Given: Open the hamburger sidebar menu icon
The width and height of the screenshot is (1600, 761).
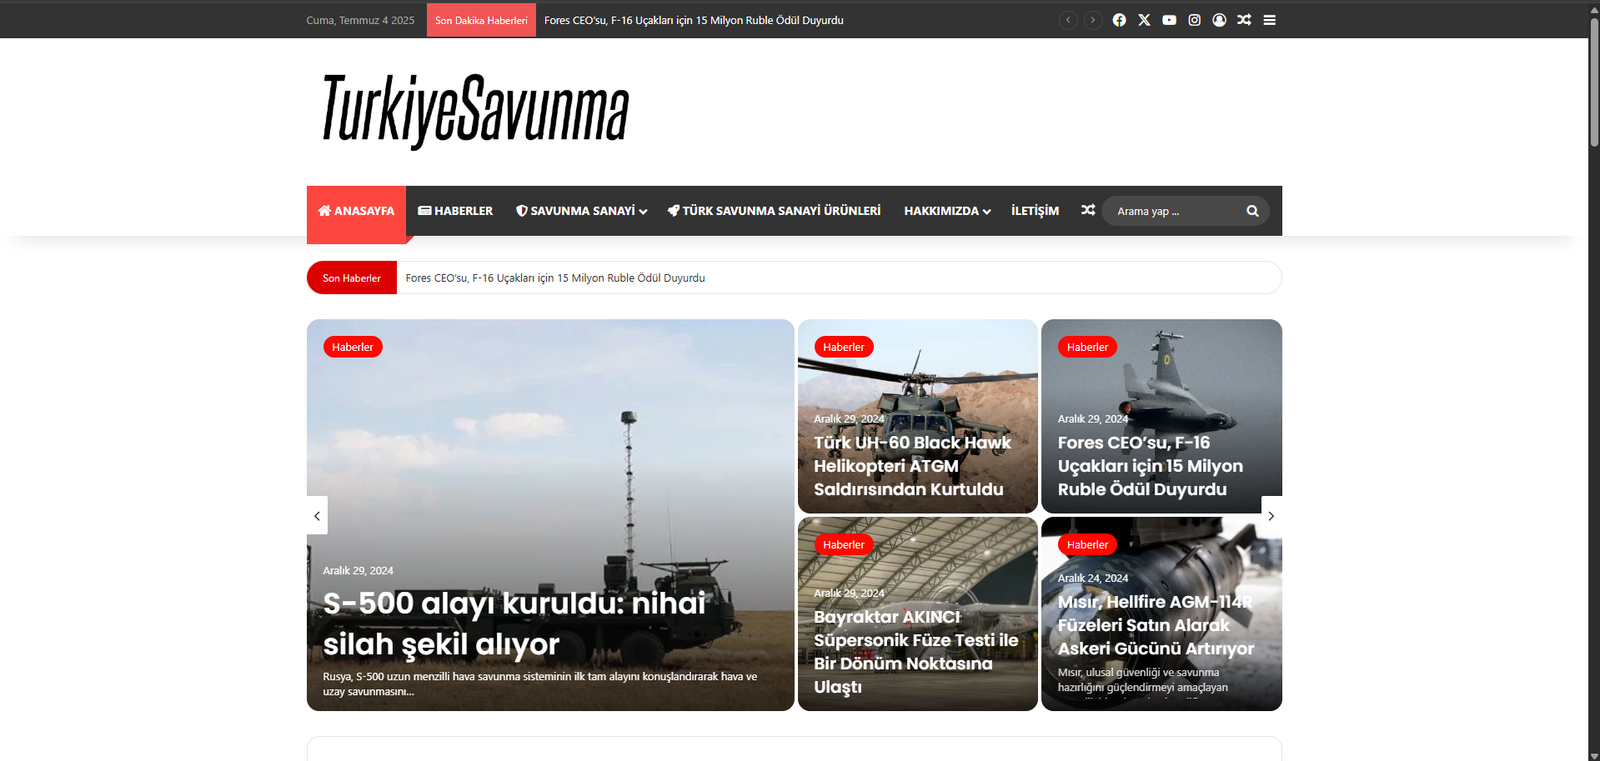Looking at the screenshot, I should tap(1269, 20).
